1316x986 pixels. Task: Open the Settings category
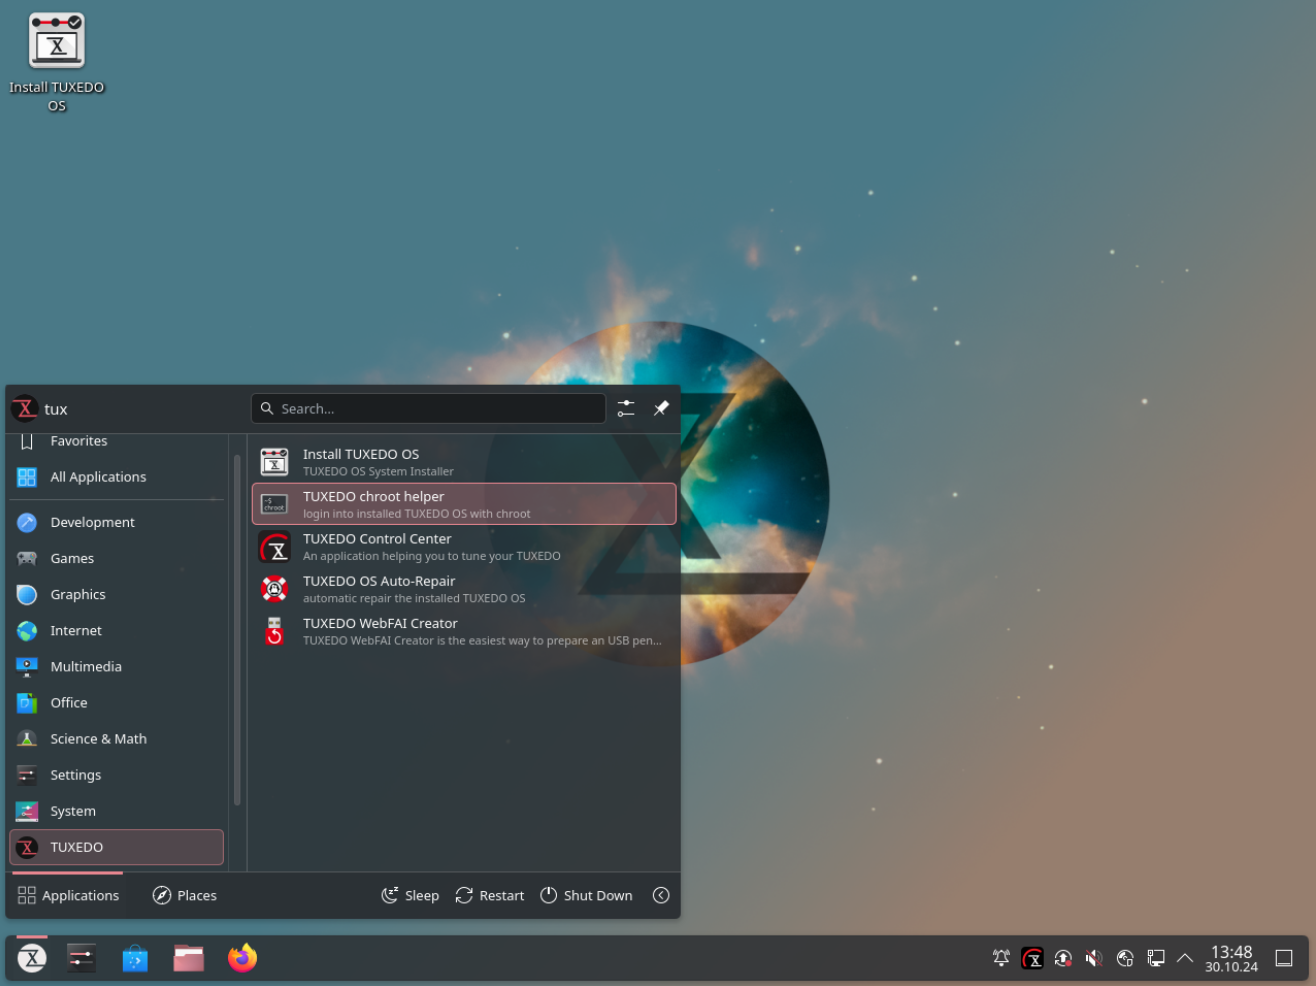tap(117, 774)
